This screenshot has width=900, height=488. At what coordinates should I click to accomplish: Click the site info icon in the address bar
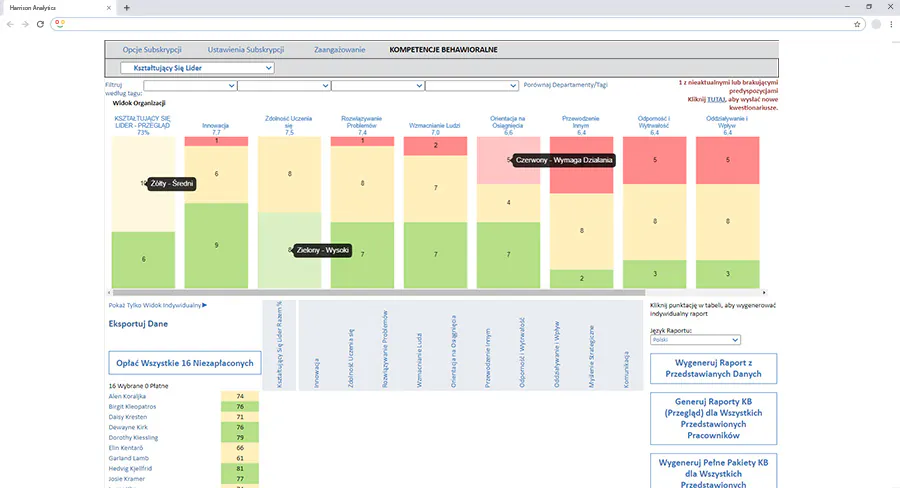pyautogui.click(x=60, y=24)
